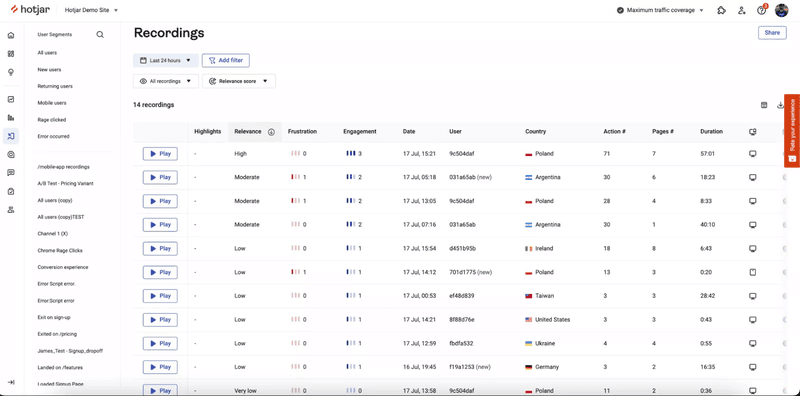The image size is (800, 396).
Task: Click the Hotjar logo
Action: (x=31, y=10)
